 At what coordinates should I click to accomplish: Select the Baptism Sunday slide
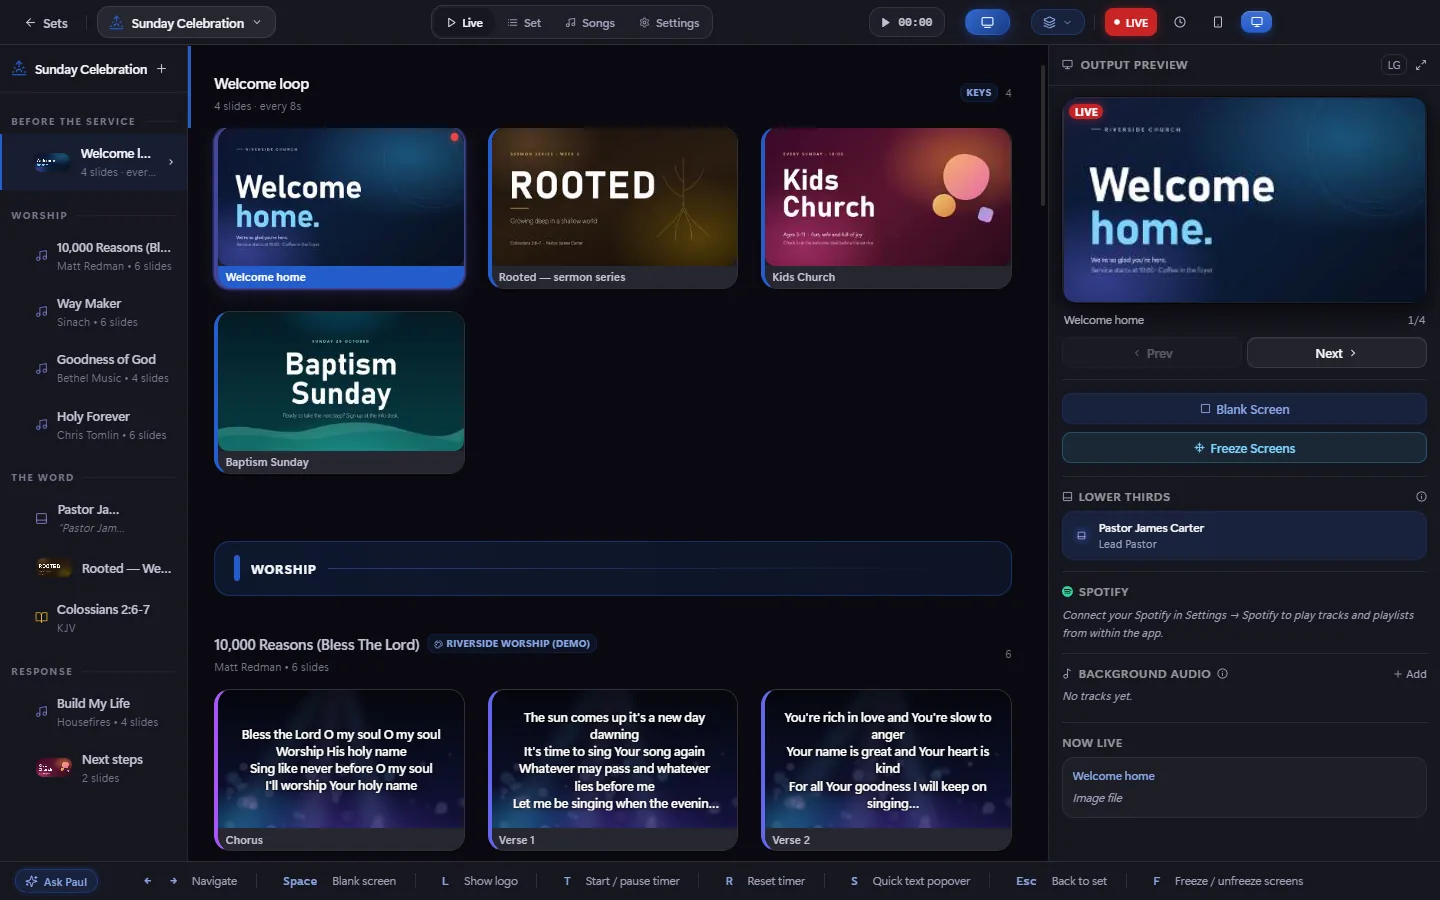tap(339, 392)
